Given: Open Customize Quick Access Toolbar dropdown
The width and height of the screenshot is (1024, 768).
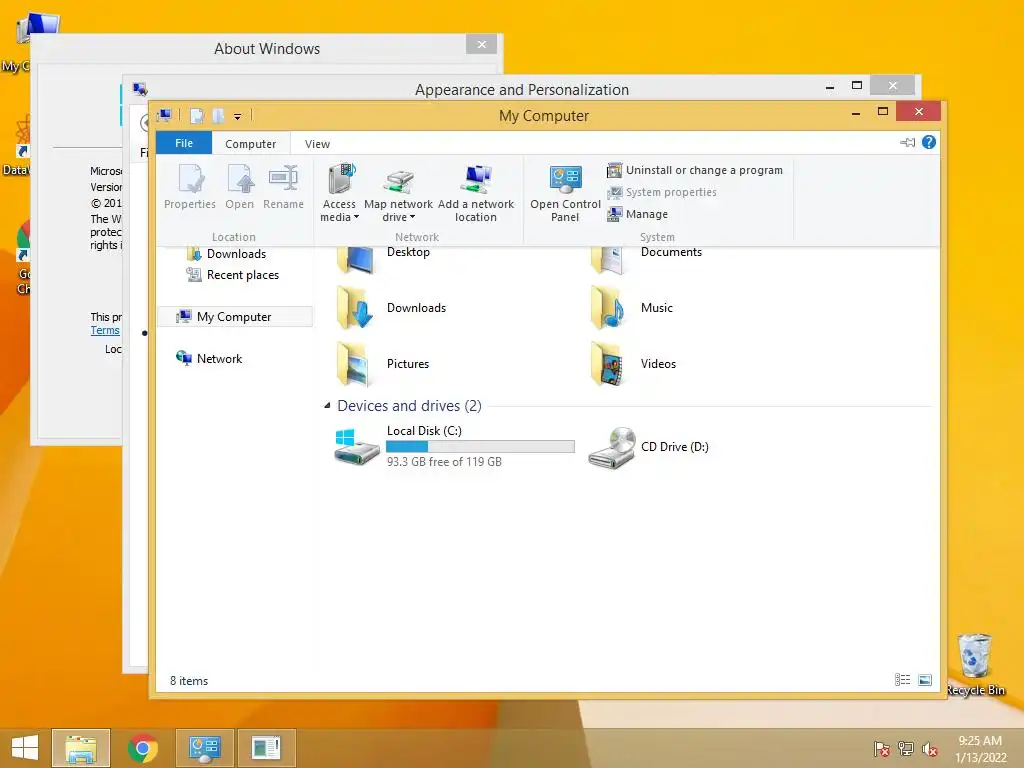Looking at the screenshot, I should point(238,117).
